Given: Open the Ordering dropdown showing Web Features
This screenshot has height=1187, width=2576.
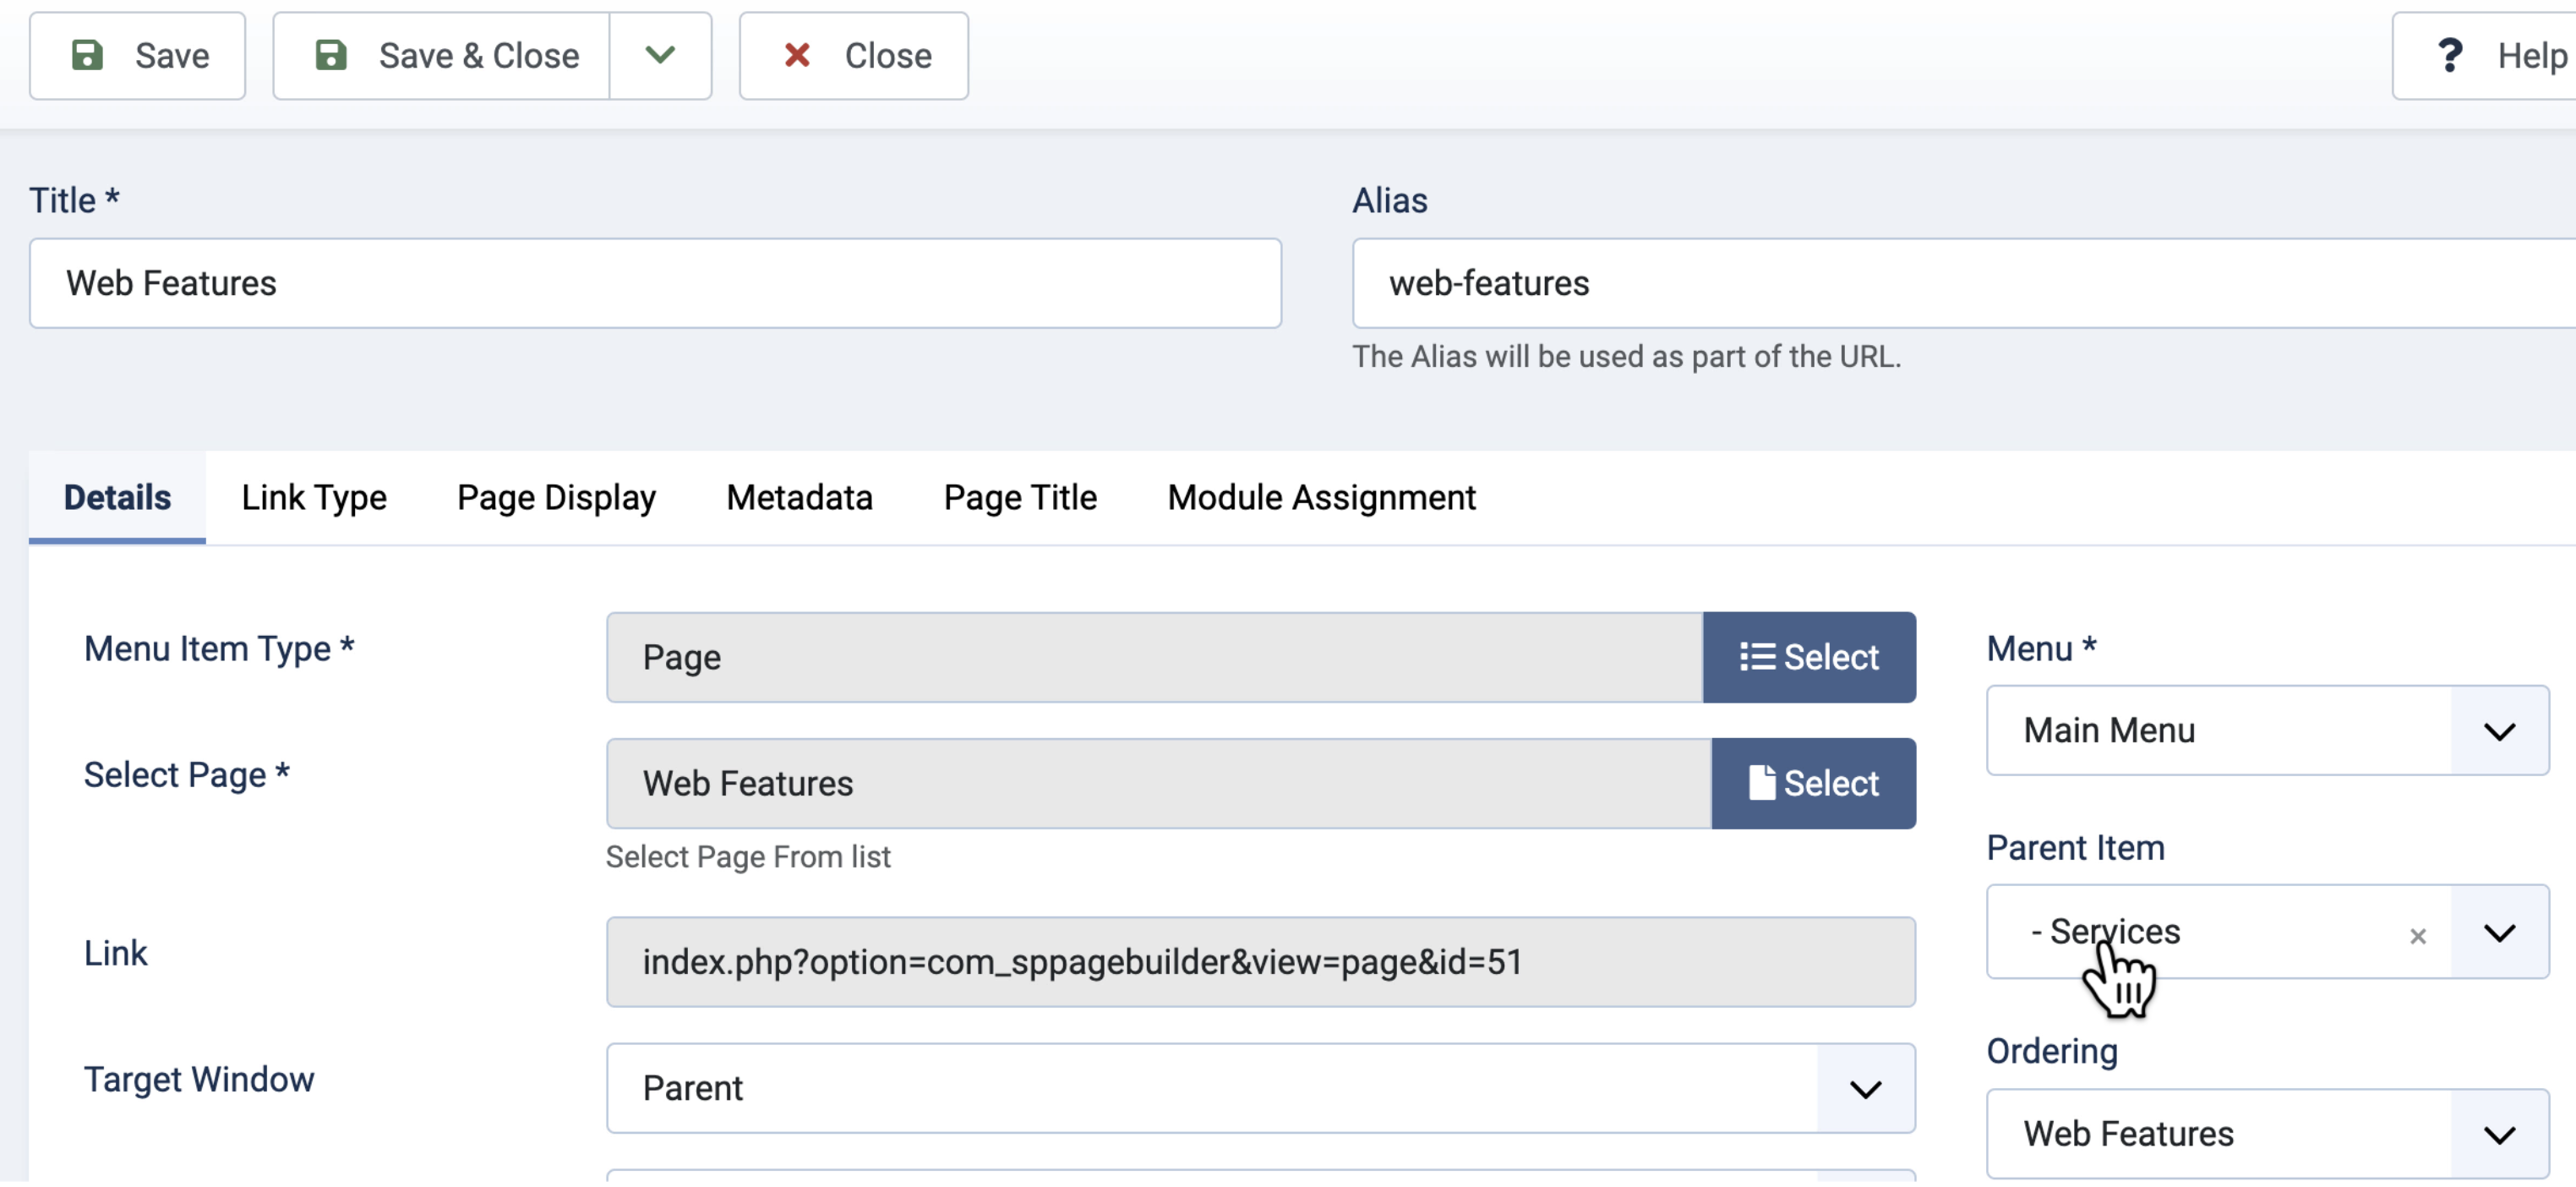Looking at the screenshot, I should pos(2267,1133).
